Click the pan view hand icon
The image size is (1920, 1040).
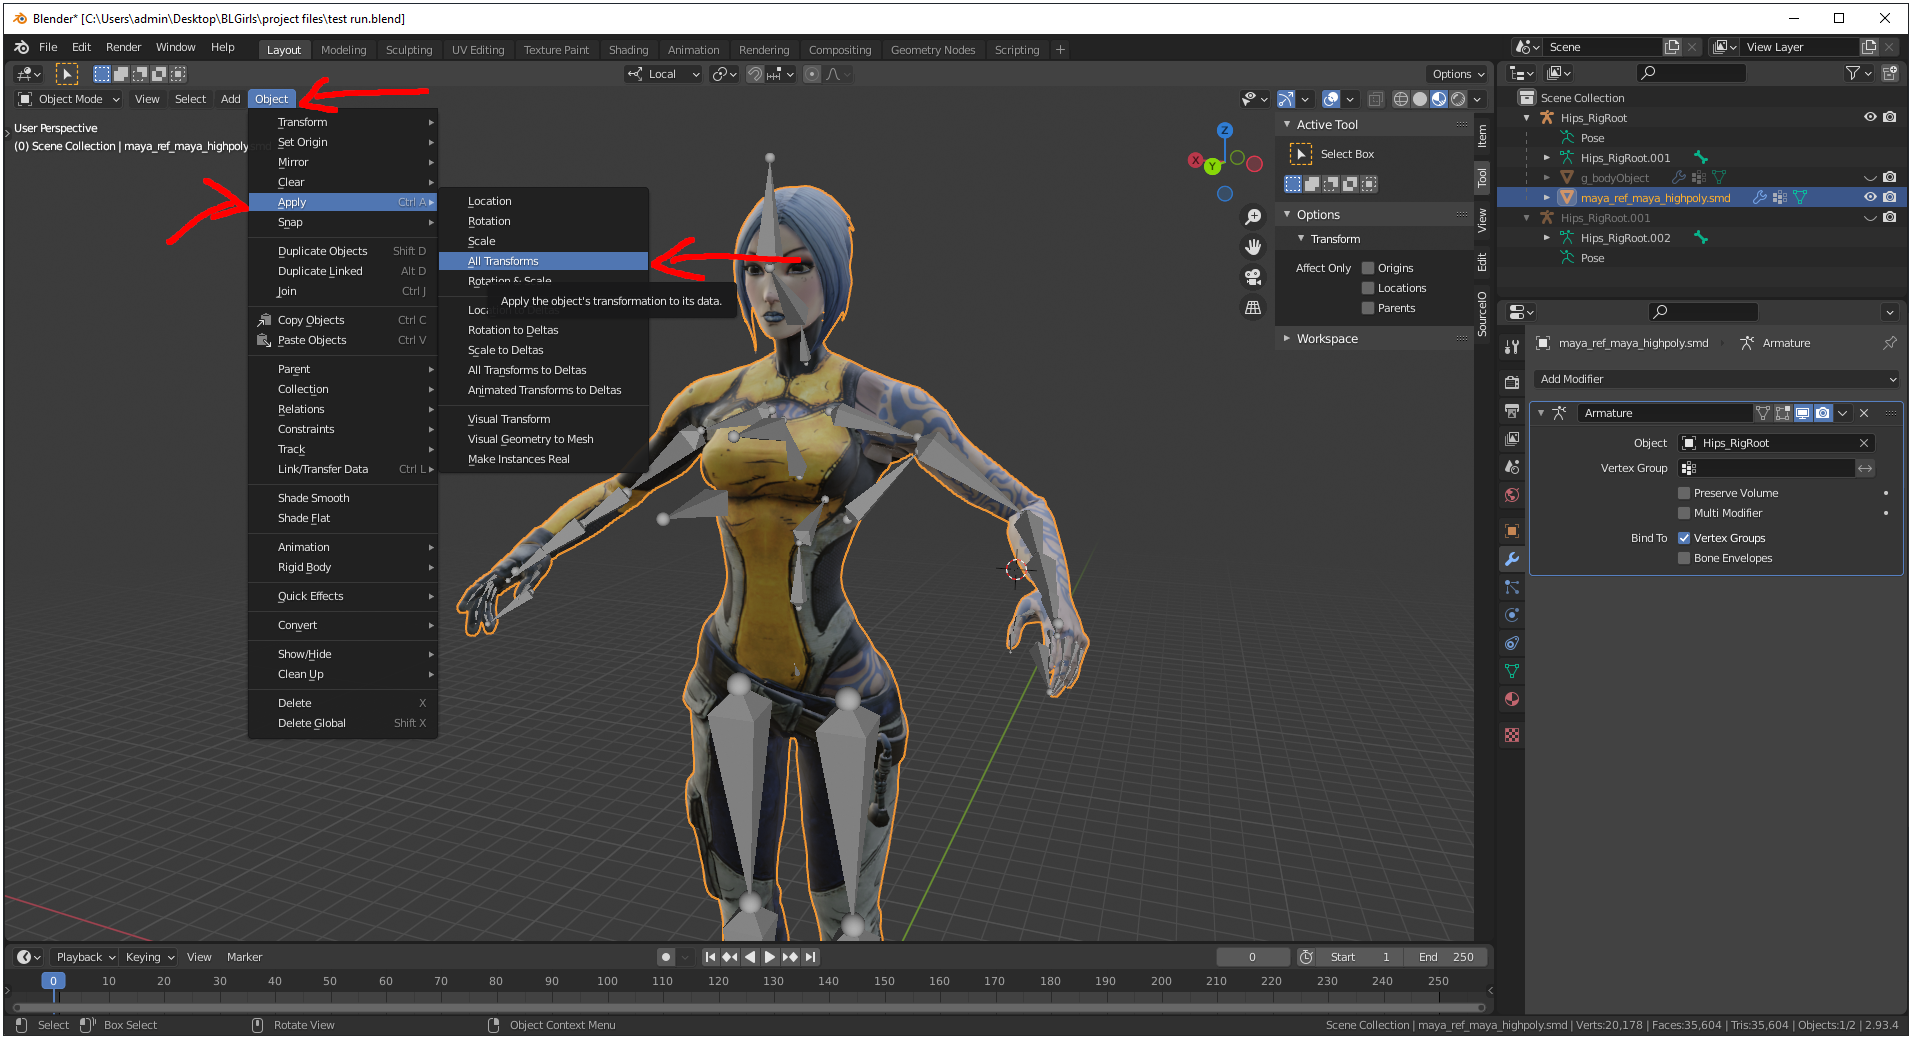tap(1253, 247)
